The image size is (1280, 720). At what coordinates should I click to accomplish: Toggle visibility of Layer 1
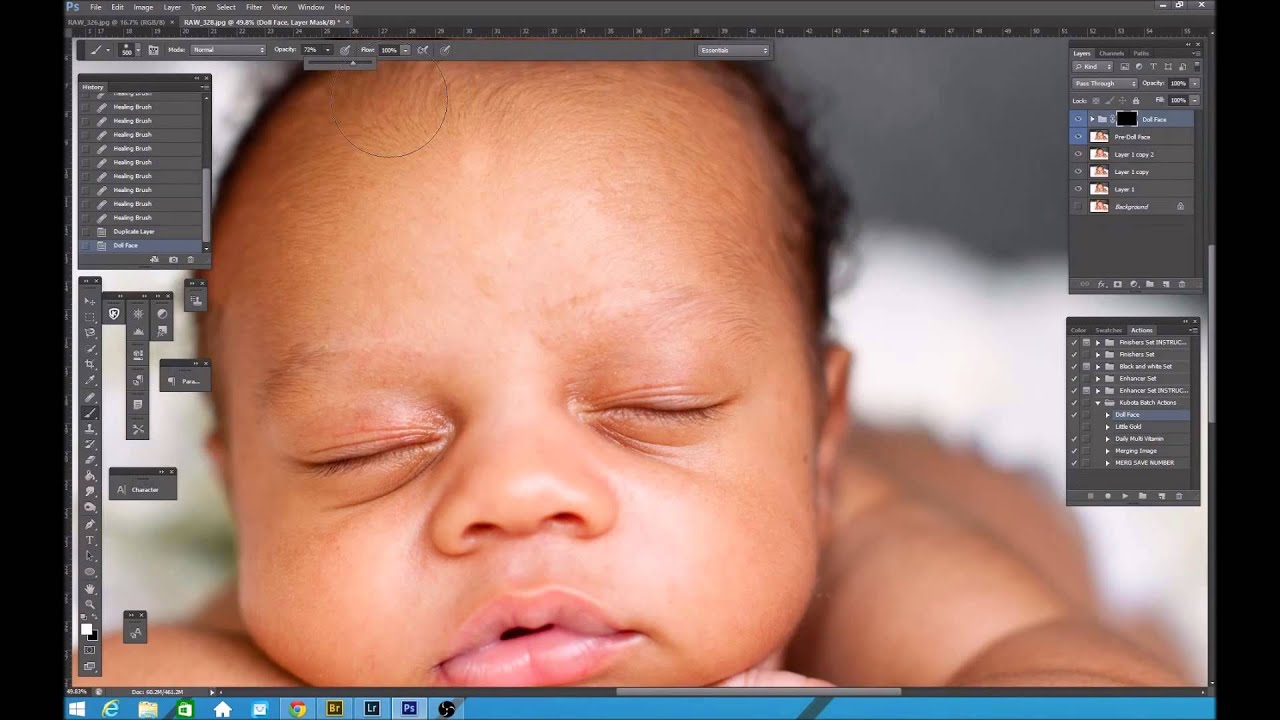pyautogui.click(x=1078, y=189)
